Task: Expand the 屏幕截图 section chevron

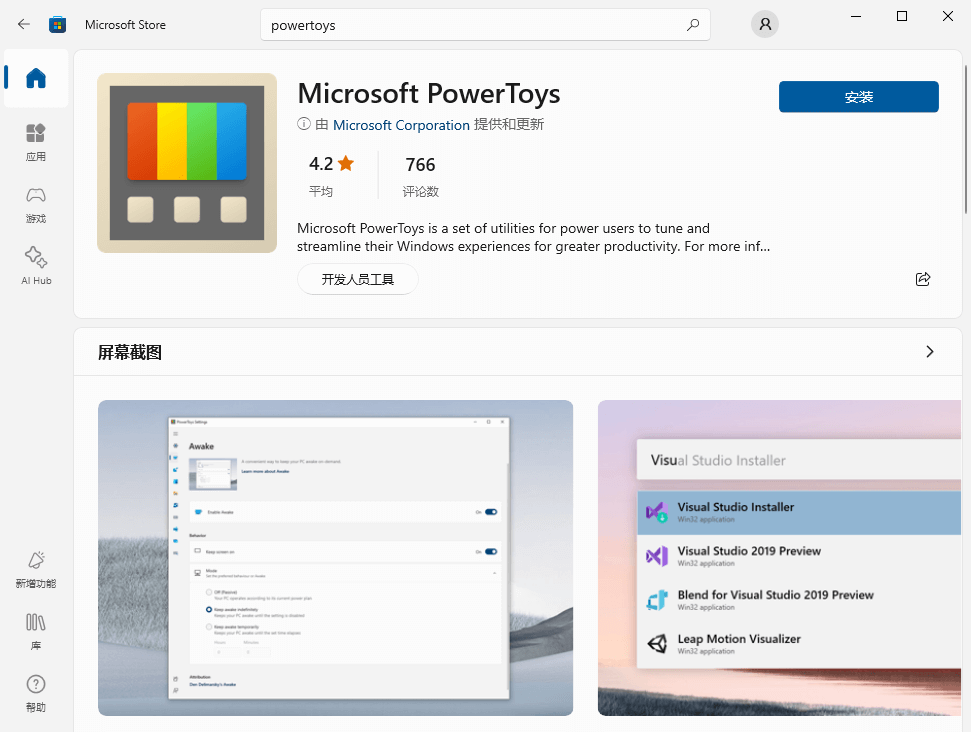Action: pyautogui.click(x=930, y=352)
